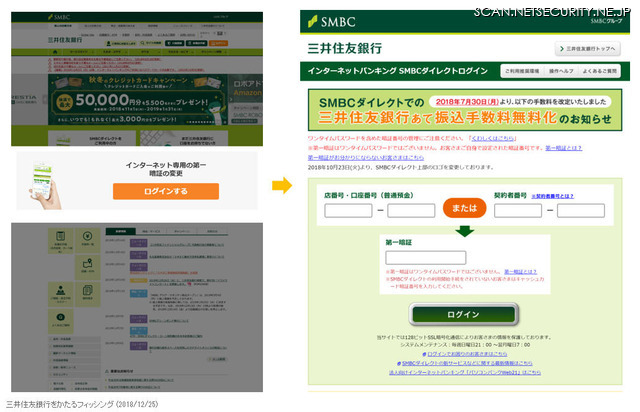
Task: Click the green ログイン button
Action: (463, 314)
